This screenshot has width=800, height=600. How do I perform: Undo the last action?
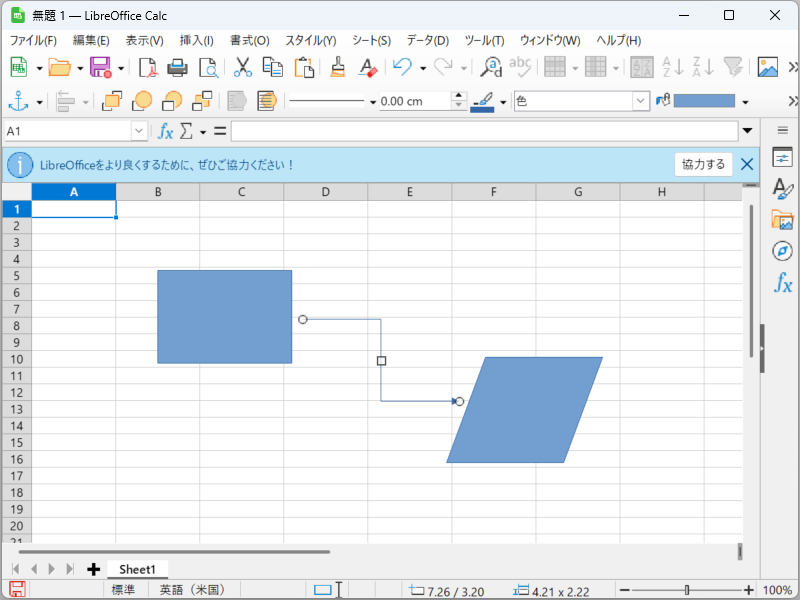pos(403,67)
